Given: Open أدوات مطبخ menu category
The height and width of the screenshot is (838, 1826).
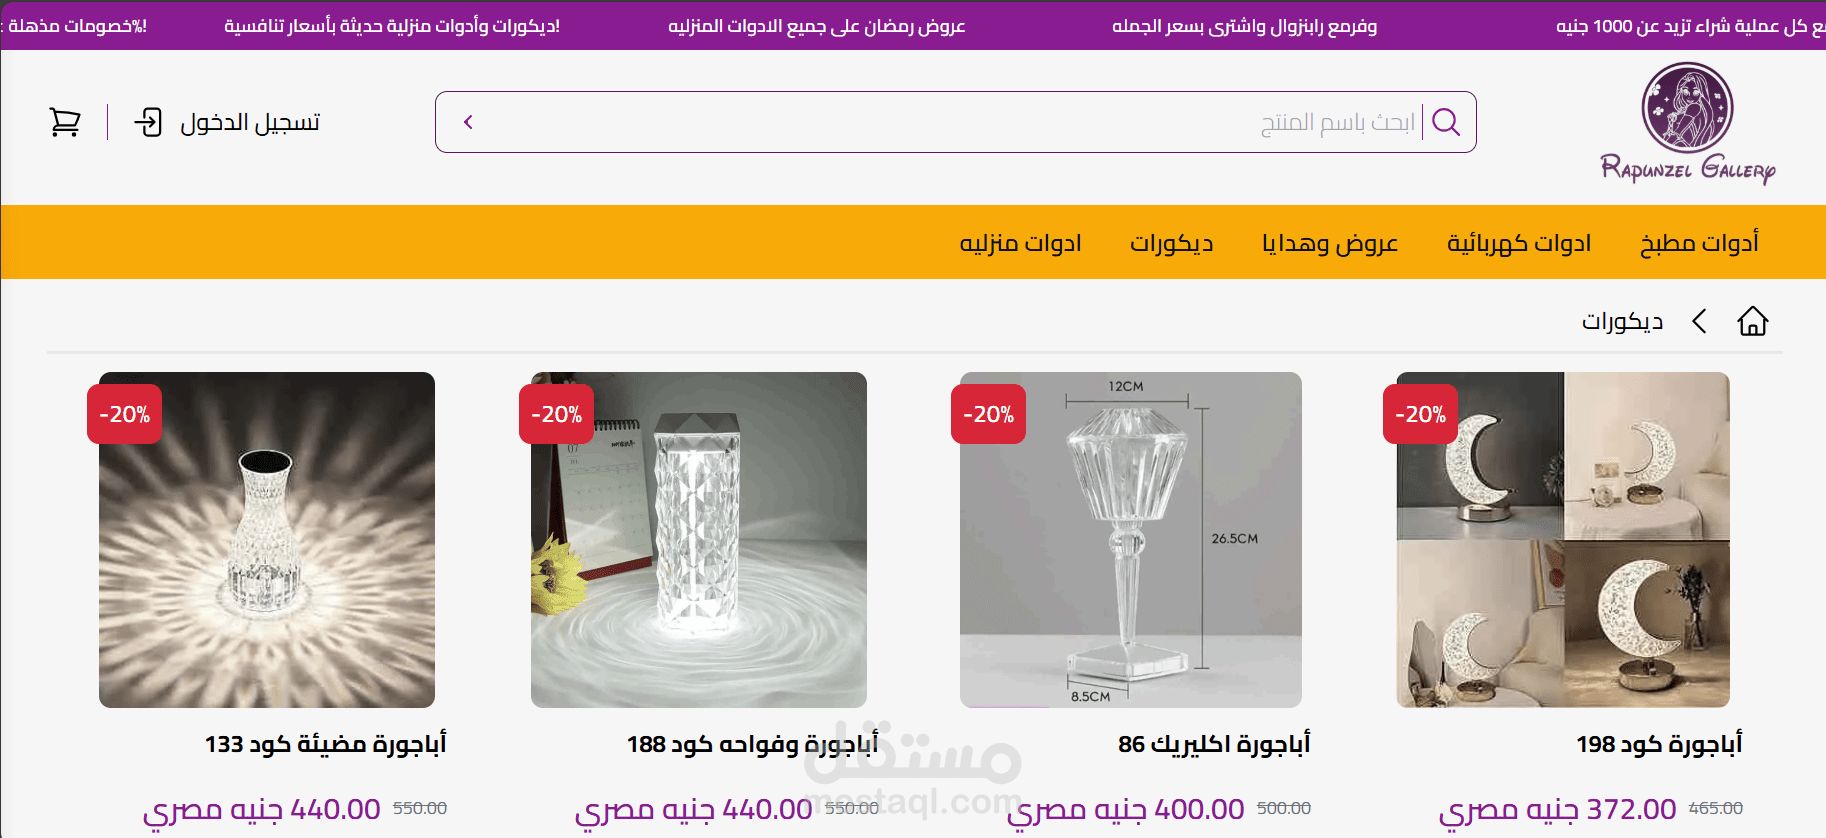Looking at the screenshot, I should (1699, 243).
